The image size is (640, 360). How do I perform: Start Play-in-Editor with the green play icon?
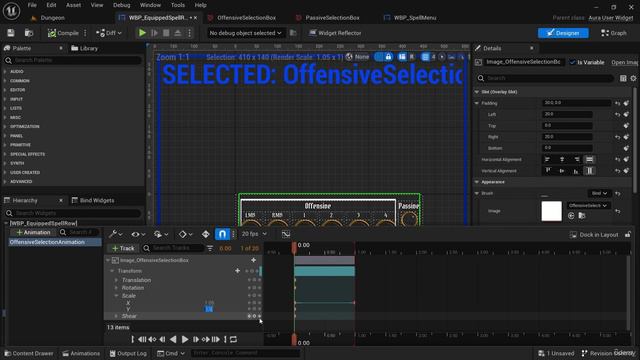click(142, 33)
